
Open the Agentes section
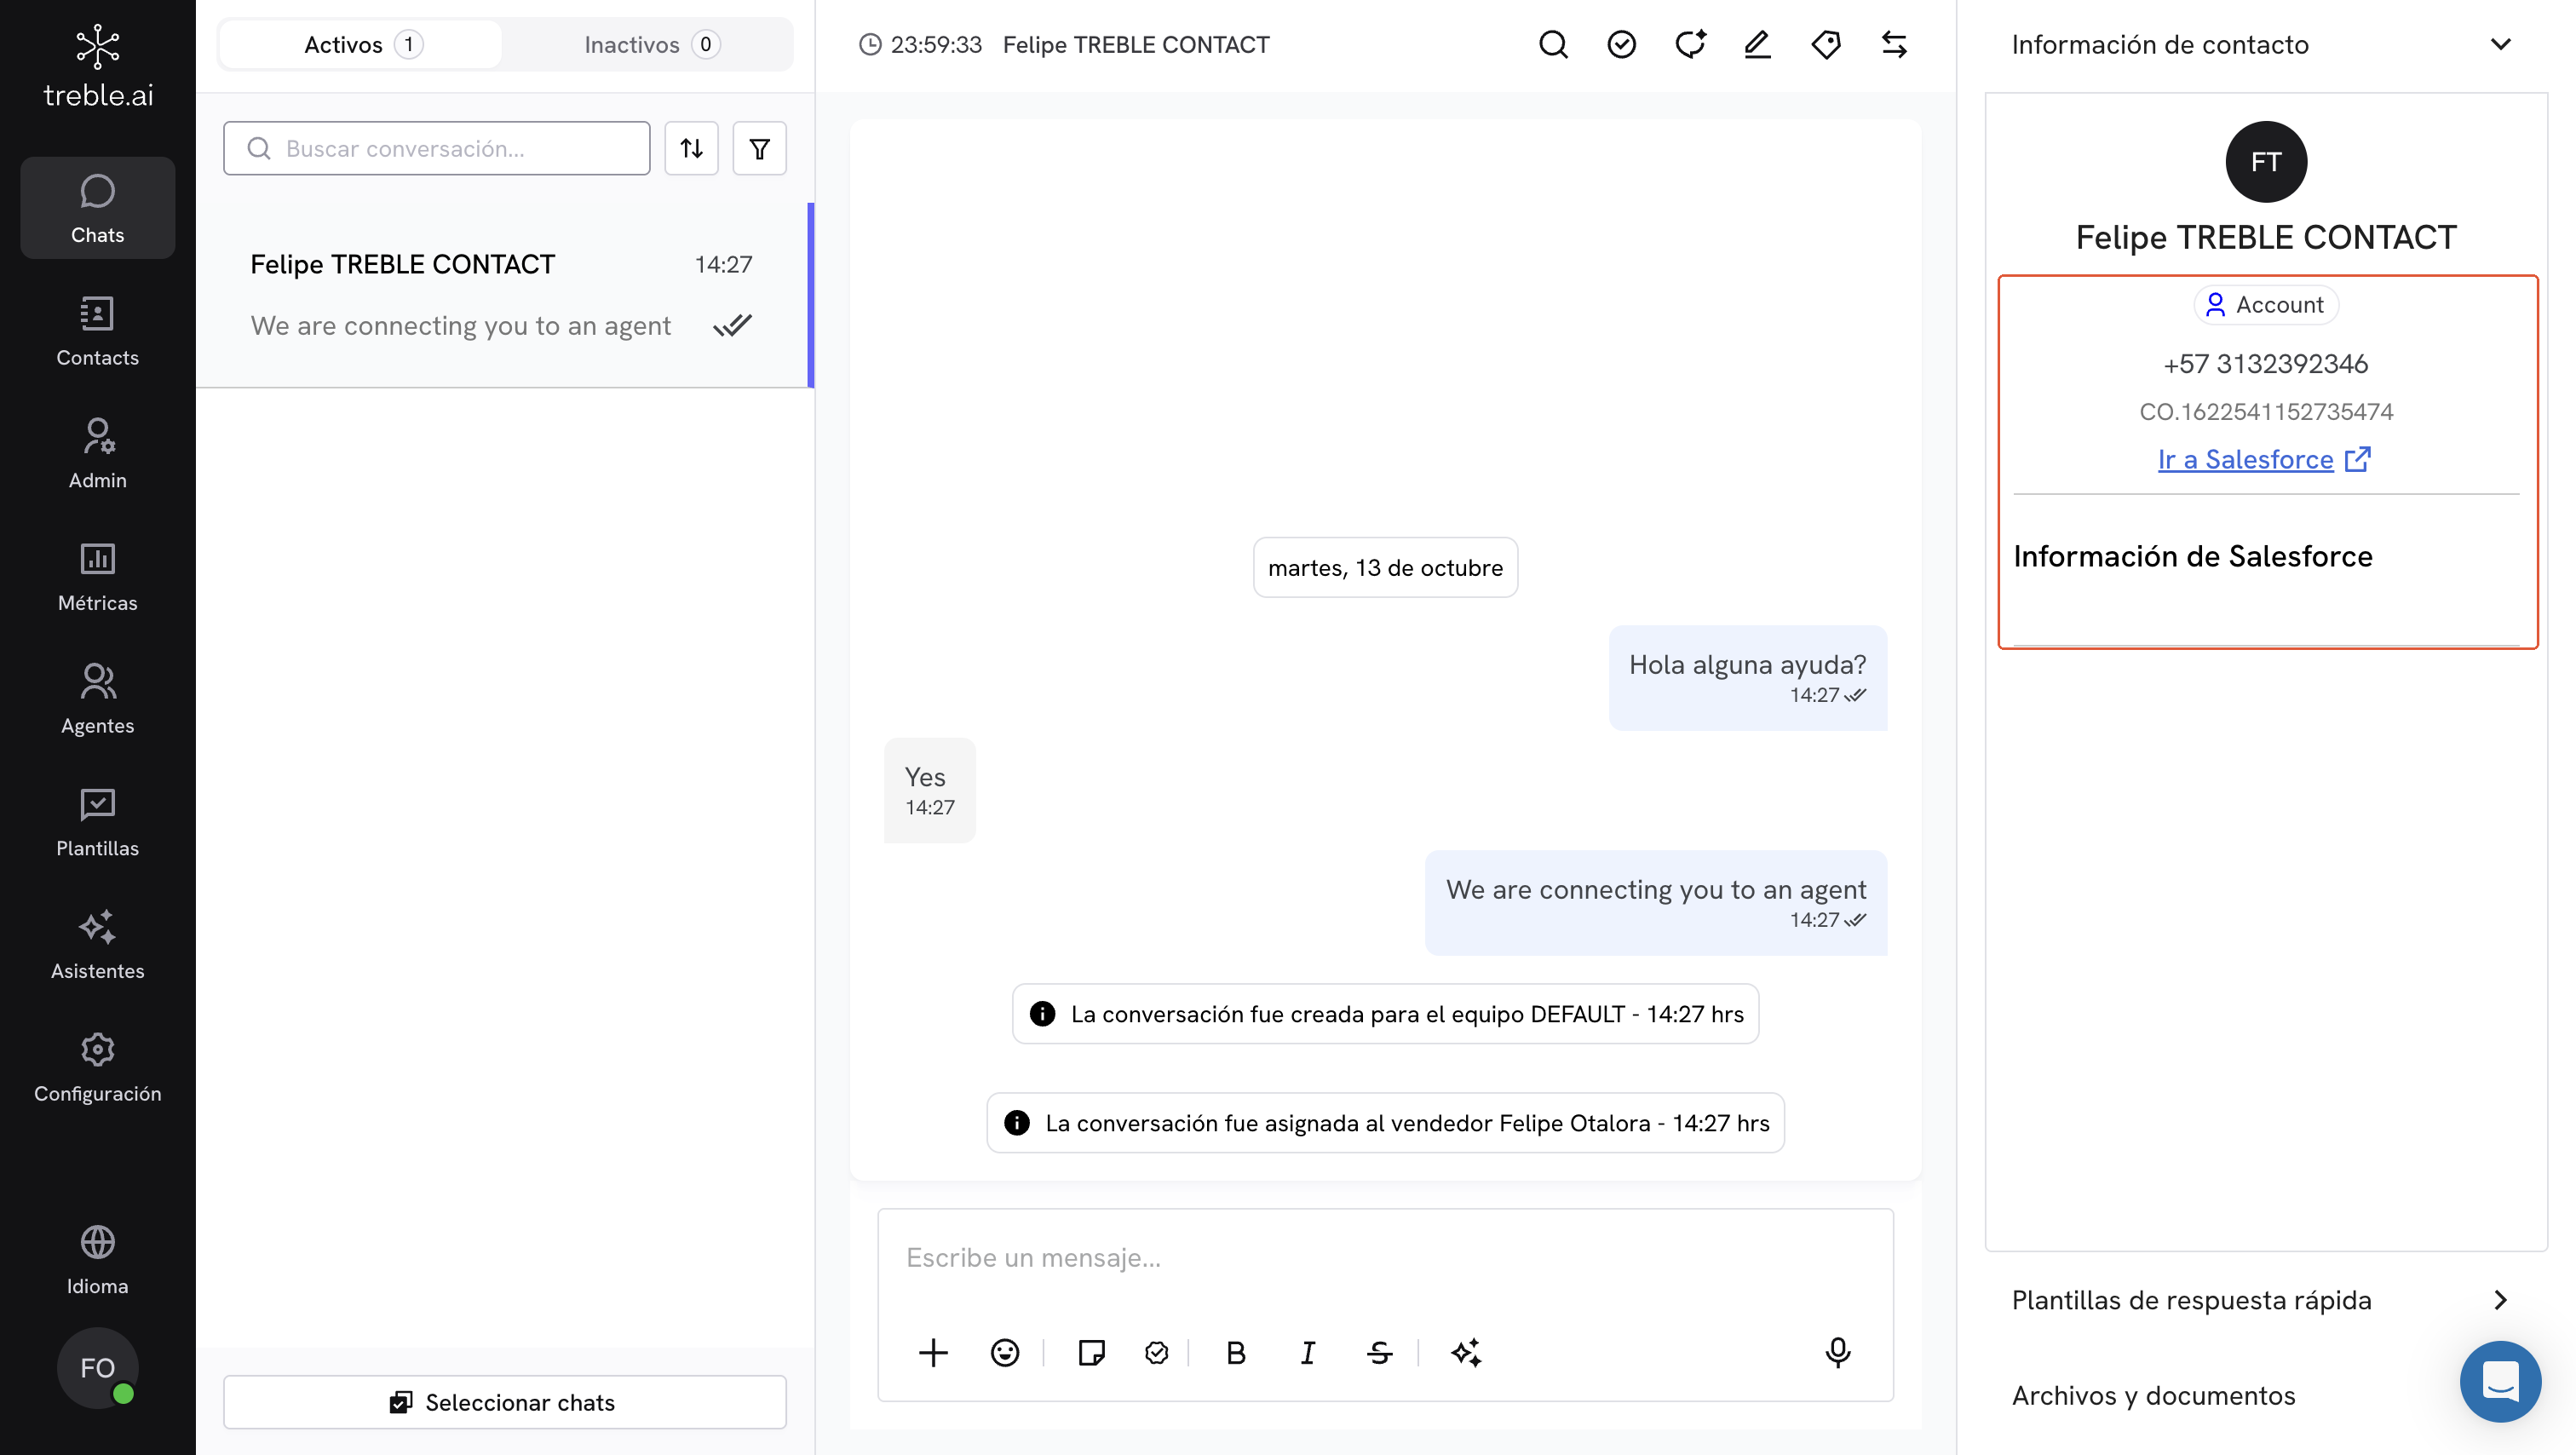point(97,699)
